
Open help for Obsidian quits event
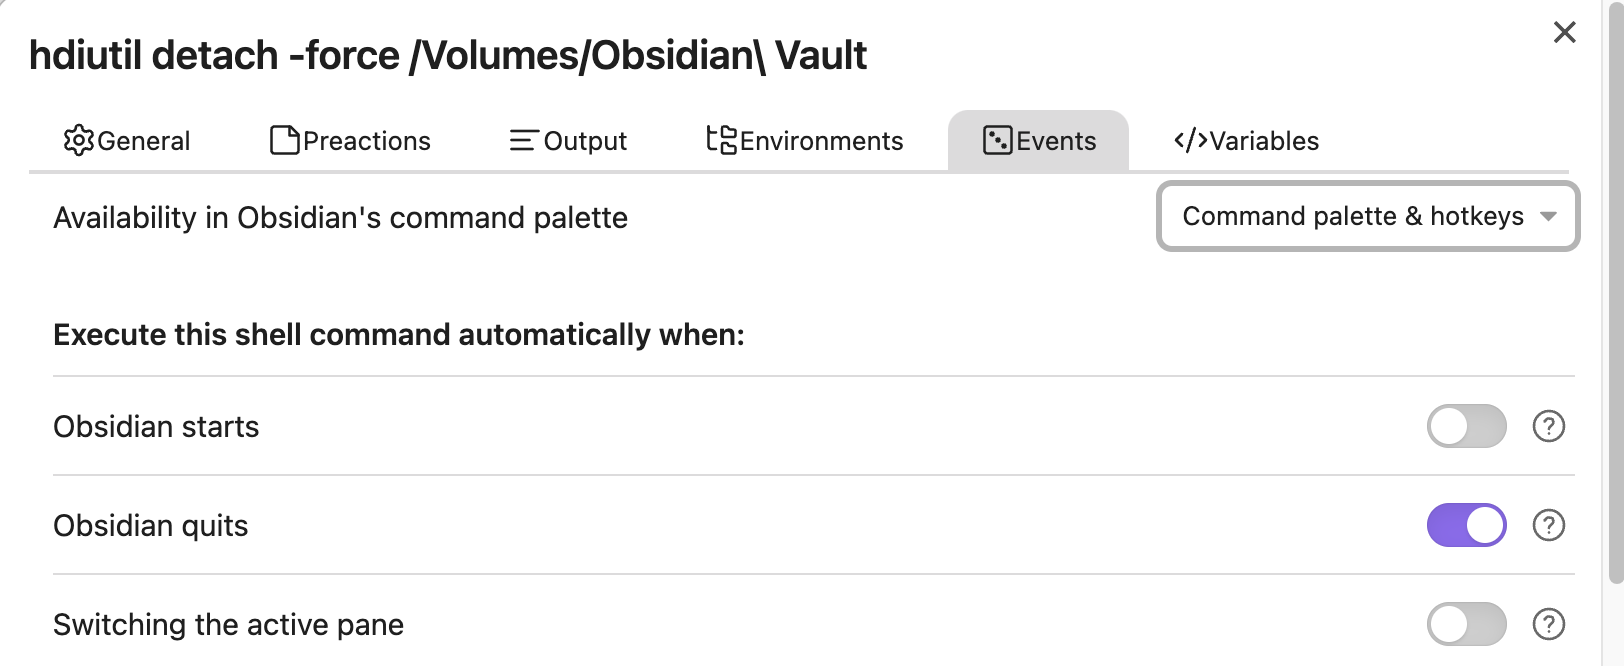click(x=1548, y=525)
